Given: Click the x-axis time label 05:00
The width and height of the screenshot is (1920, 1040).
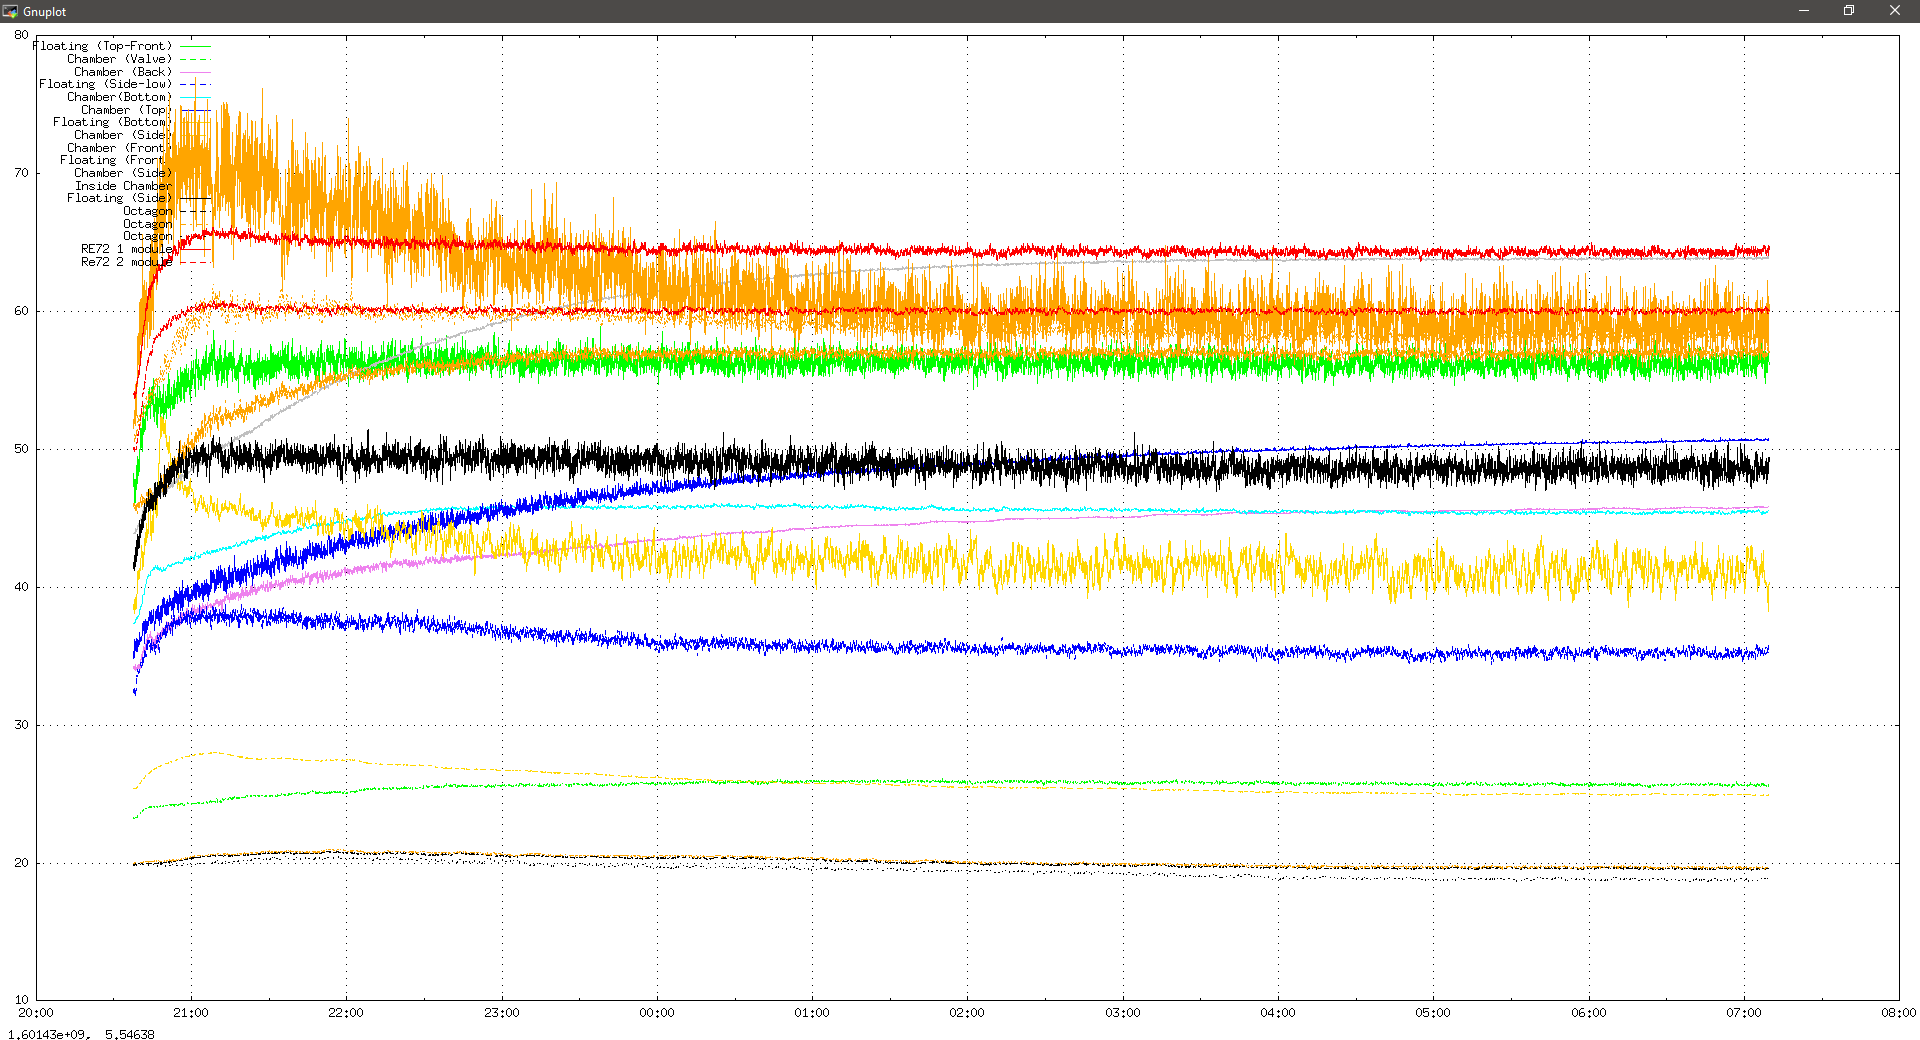Looking at the screenshot, I should pyautogui.click(x=1433, y=1013).
